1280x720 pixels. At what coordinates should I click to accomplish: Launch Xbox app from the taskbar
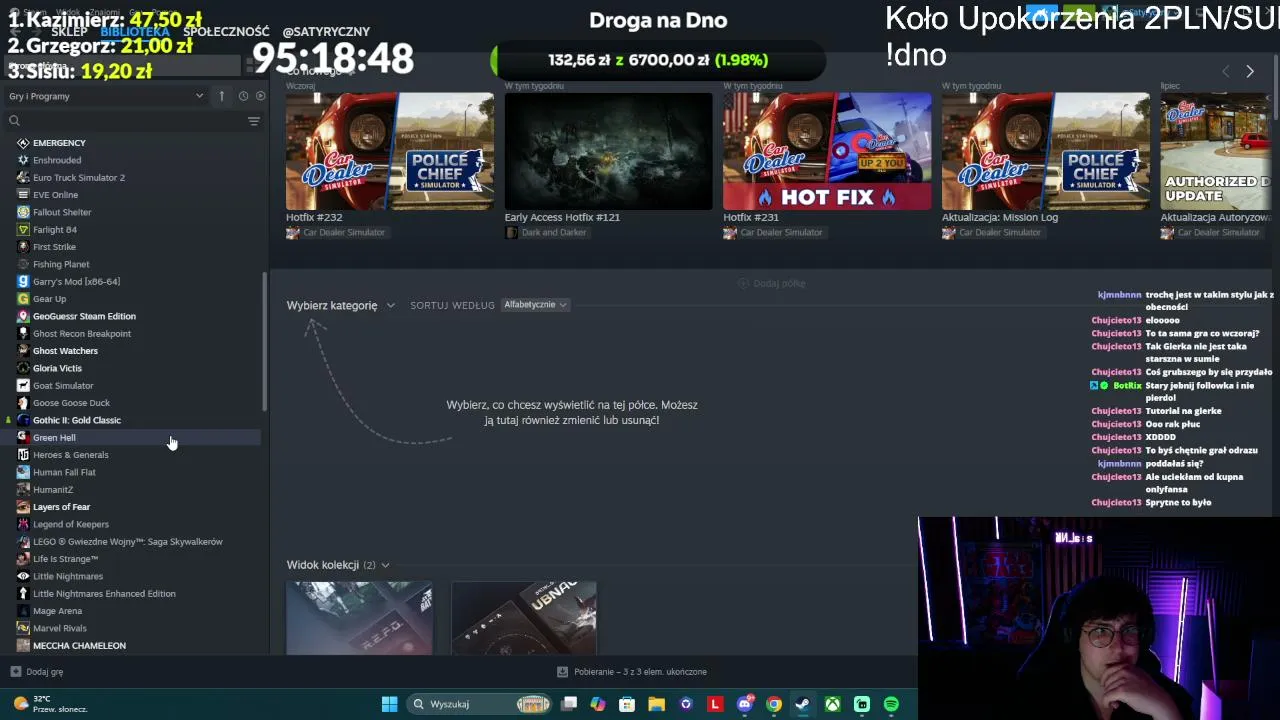tap(832, 704)
